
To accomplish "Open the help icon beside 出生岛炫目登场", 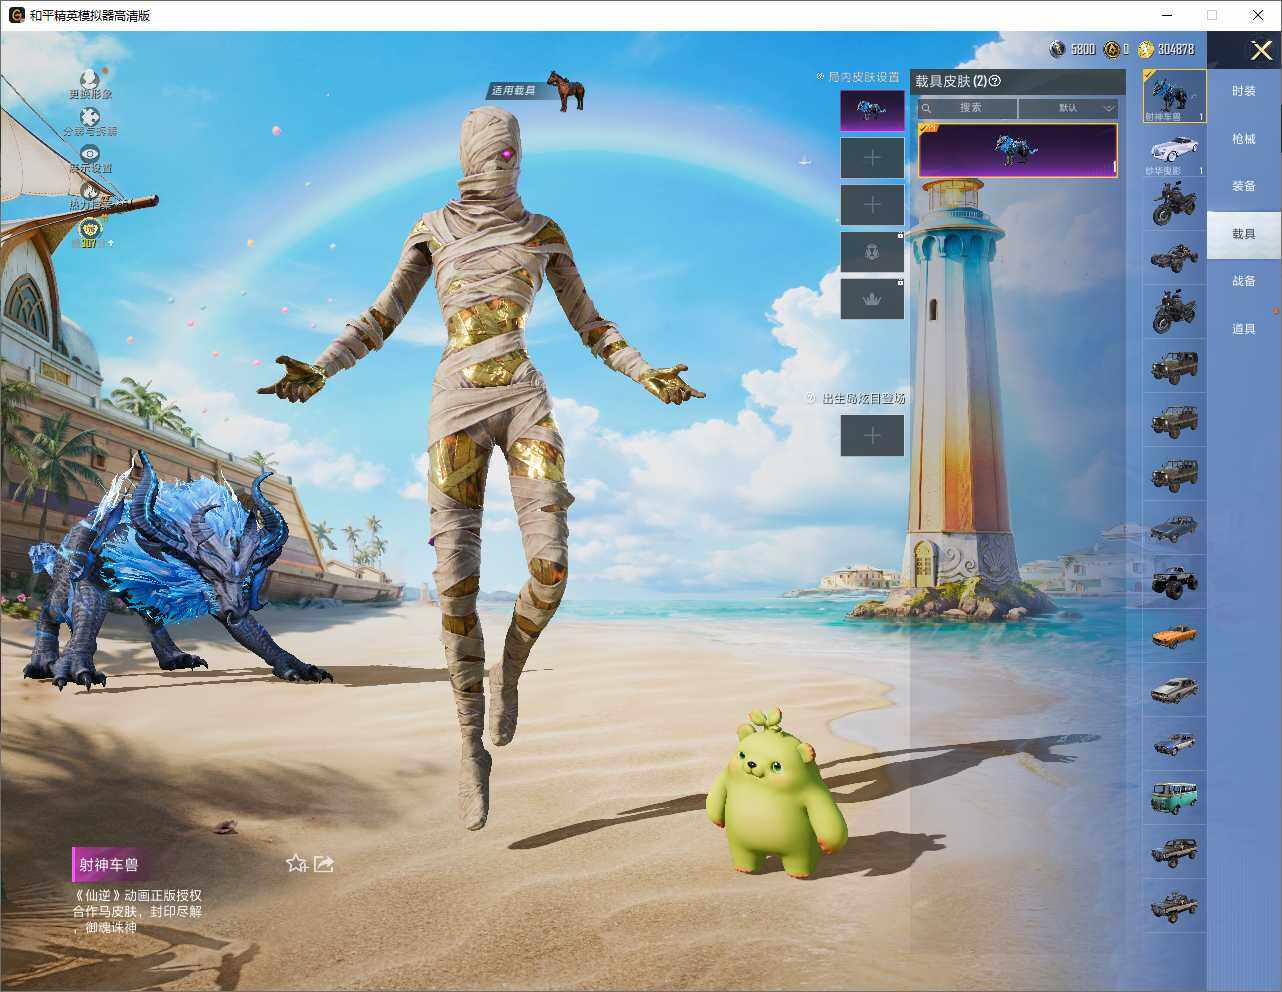I will pyautogui.click(x=811, y=398).
